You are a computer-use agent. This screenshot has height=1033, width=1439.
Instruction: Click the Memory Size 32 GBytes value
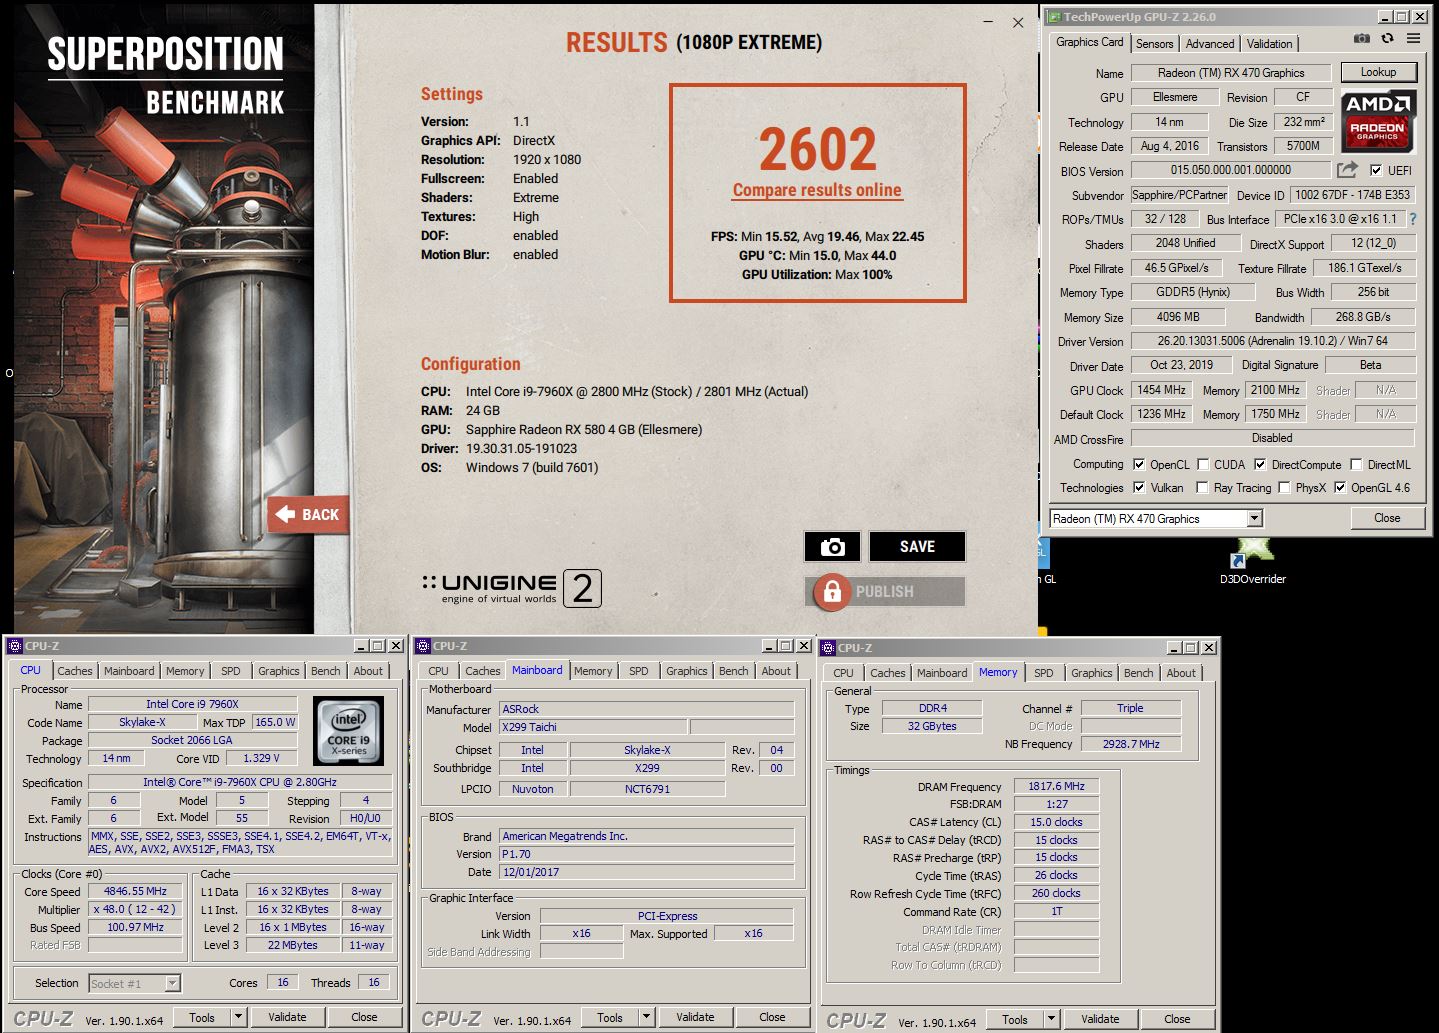[932, 726]
